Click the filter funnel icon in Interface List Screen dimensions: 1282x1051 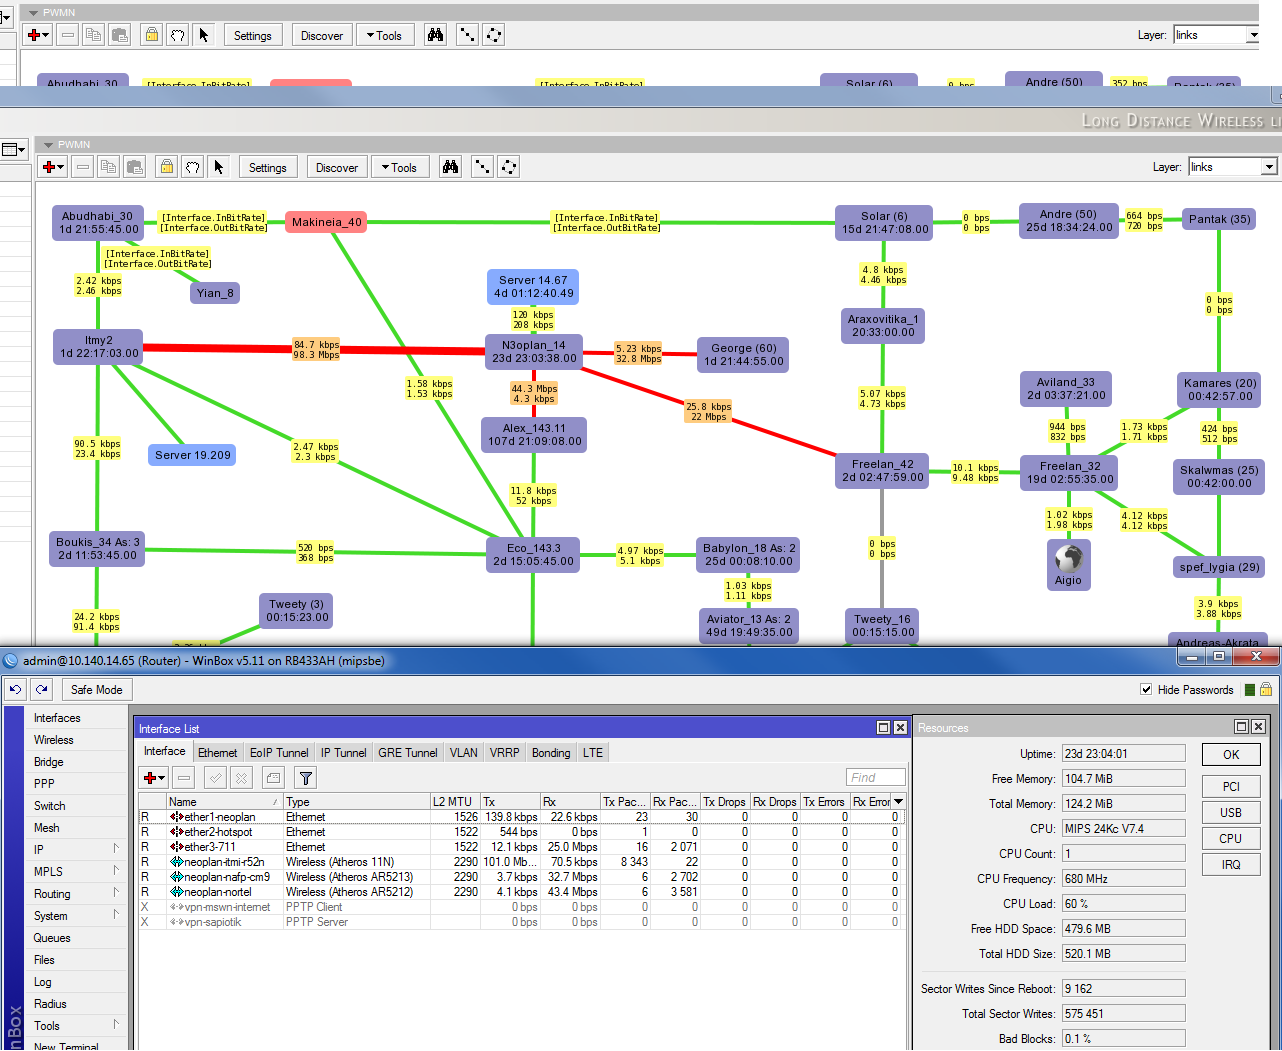tap(306, 777)
